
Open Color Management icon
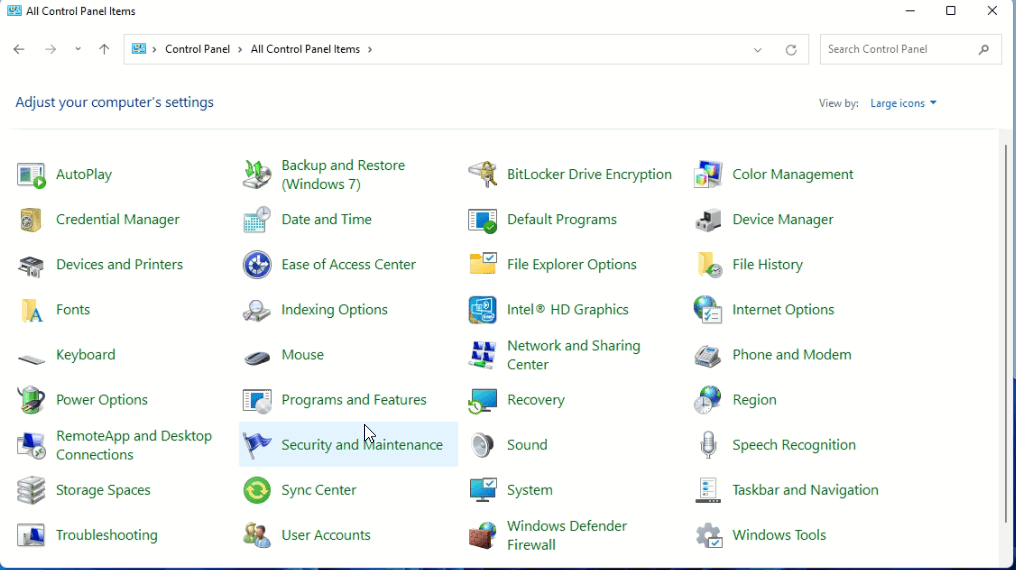[708, 175]
